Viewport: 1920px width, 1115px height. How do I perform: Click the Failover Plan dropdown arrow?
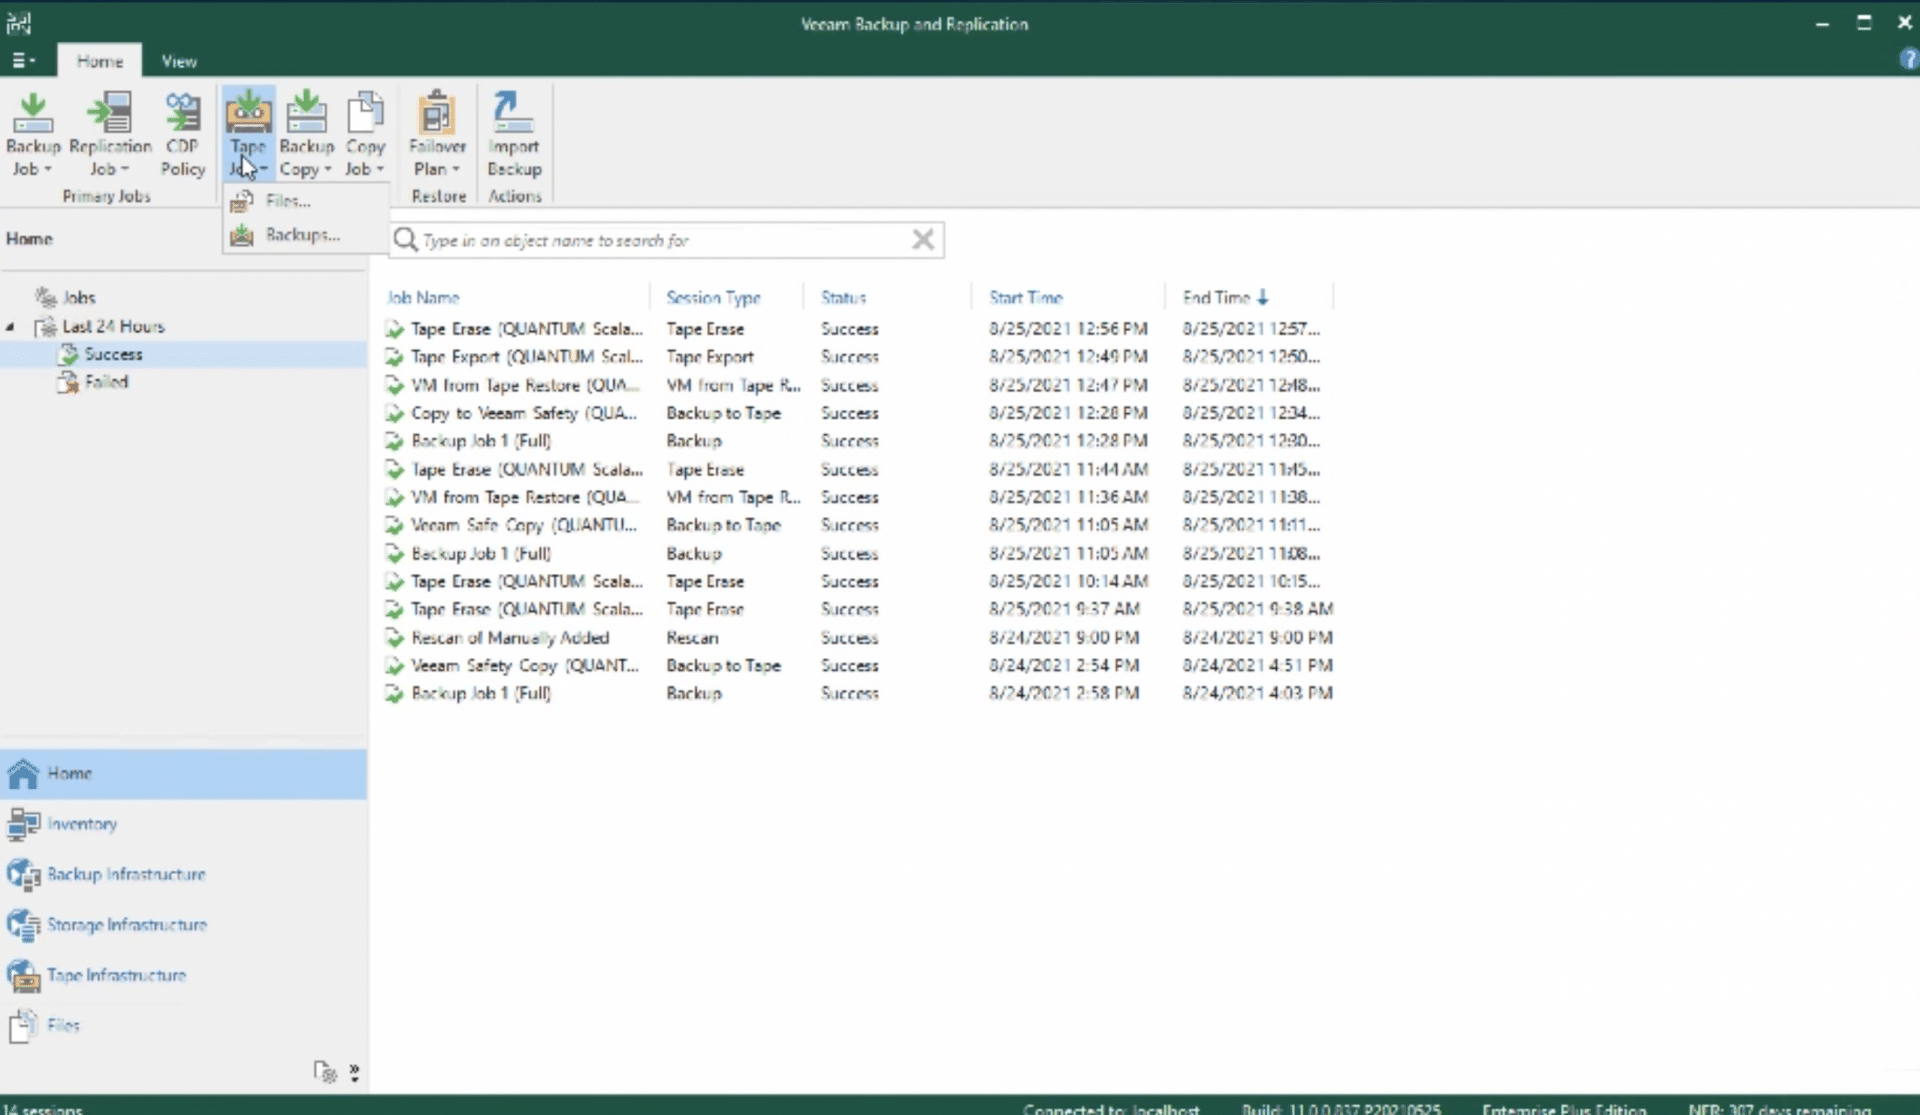455,170
